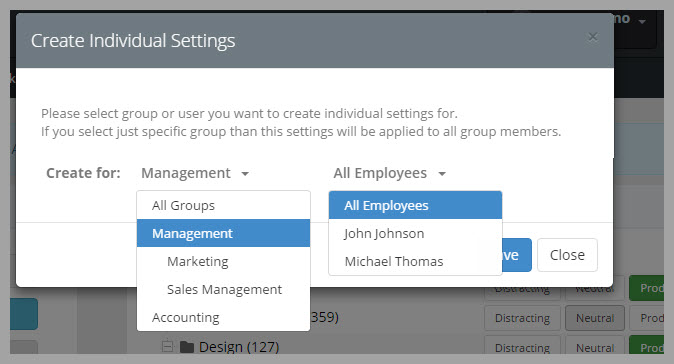Select Design (127) tree row text

[239, 347]
